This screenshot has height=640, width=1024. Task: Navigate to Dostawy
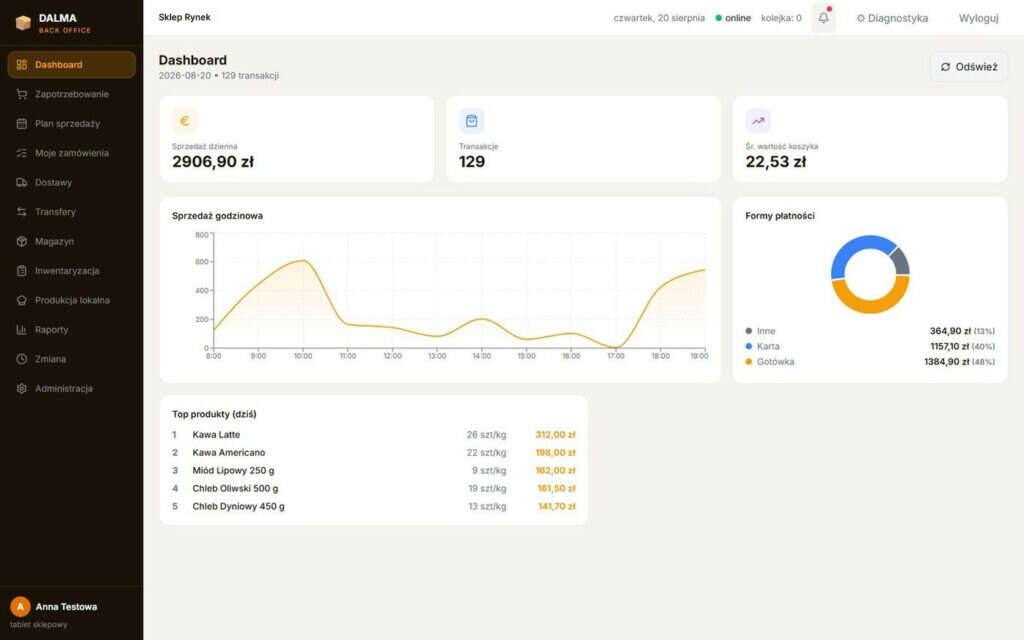pos(71,182)
